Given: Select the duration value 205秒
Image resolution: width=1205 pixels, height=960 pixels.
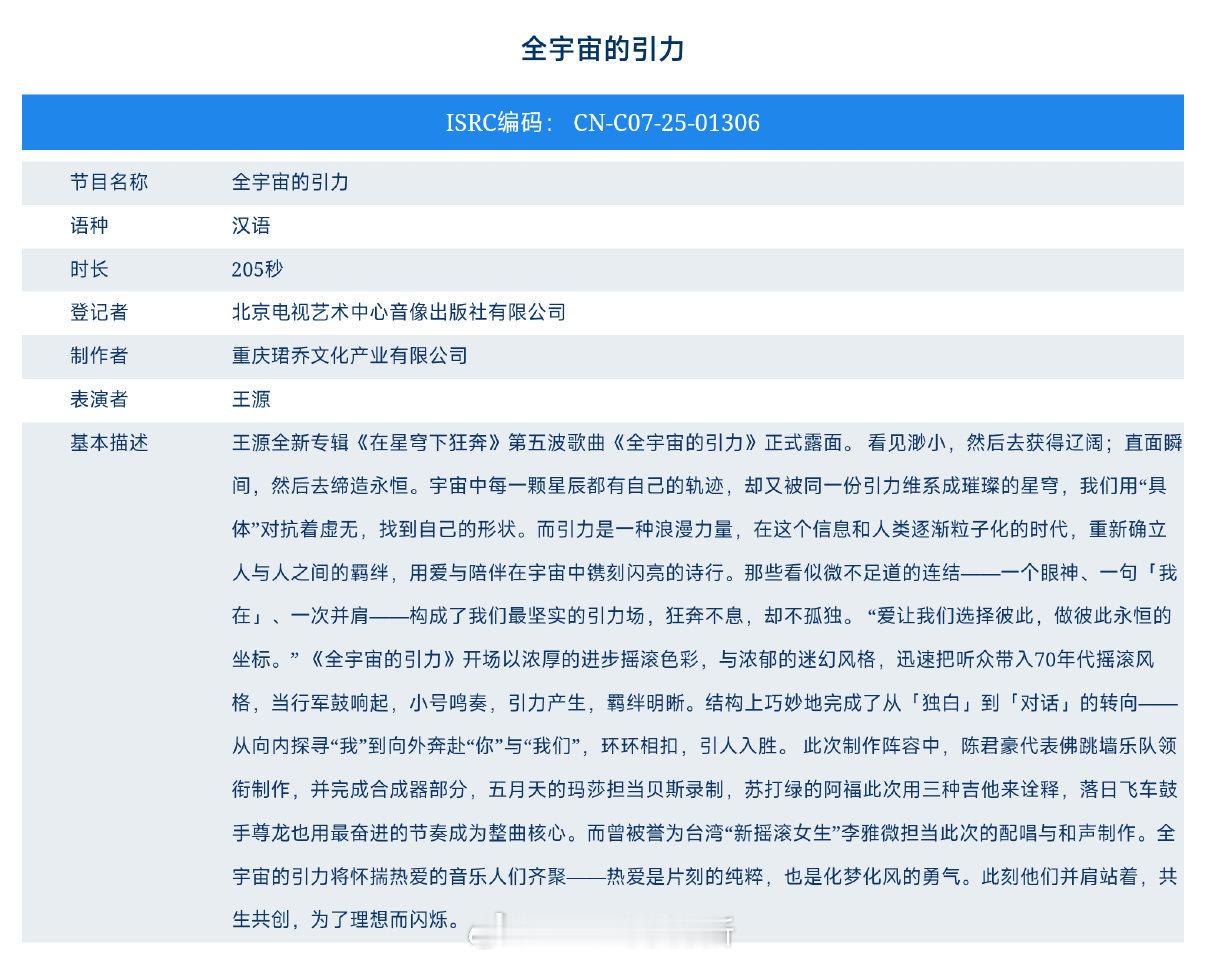Looking at the screenshot, I should coord(258,269).
